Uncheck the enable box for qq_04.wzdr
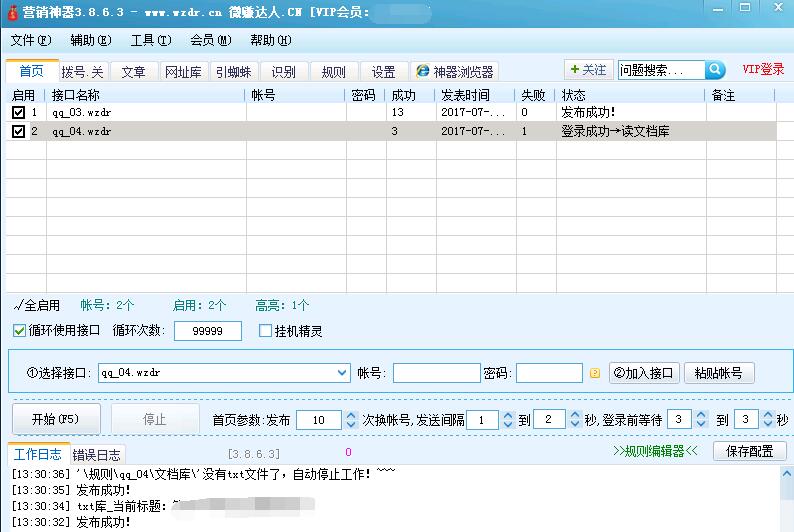This screenshot has height=532, width=794. [18, 131]
